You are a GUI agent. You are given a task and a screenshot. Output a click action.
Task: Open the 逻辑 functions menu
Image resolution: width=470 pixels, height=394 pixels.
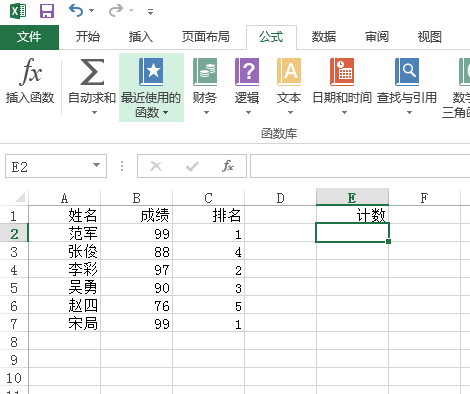point(247,87)
